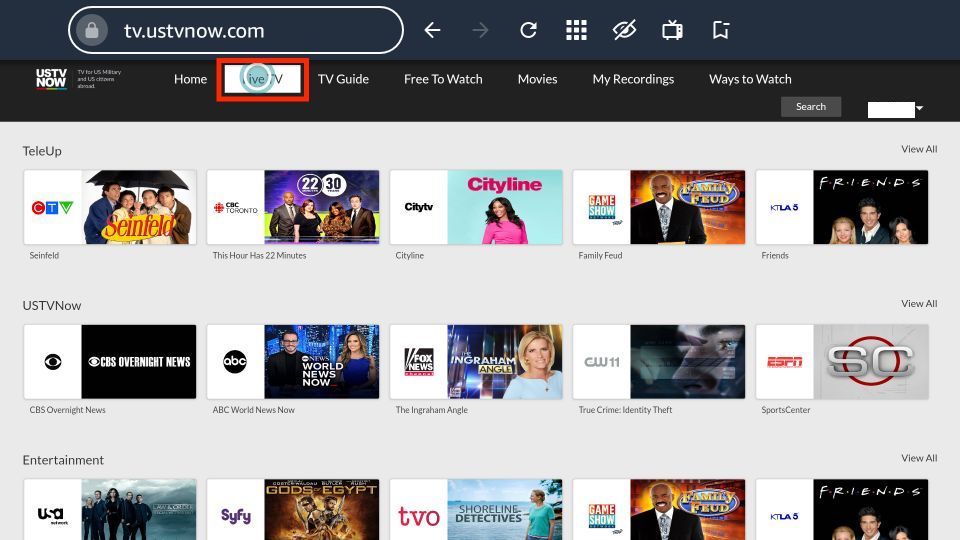Viewport: 960px width, 540px height.
Task: Click the Syfy channel logo
Action: point(236,516)
